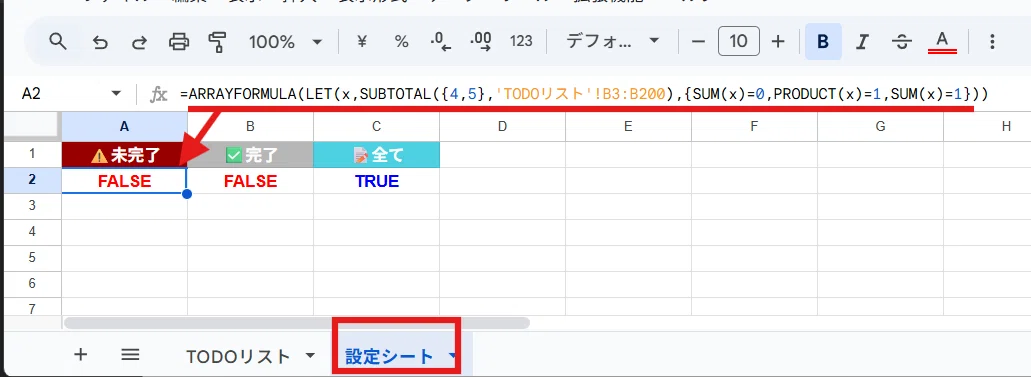Open the all sheets list

[130, 355]
